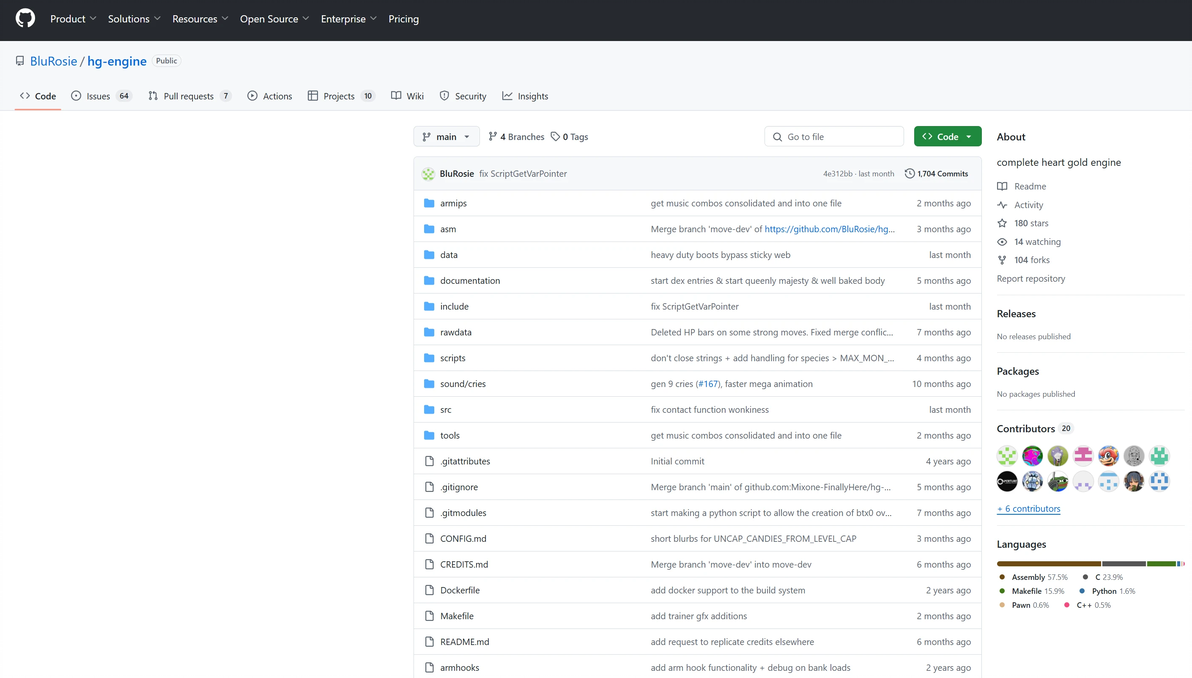This screenshot has width=1192, height=678.
Task: Expand the Open Source menu
Action: 274,19
